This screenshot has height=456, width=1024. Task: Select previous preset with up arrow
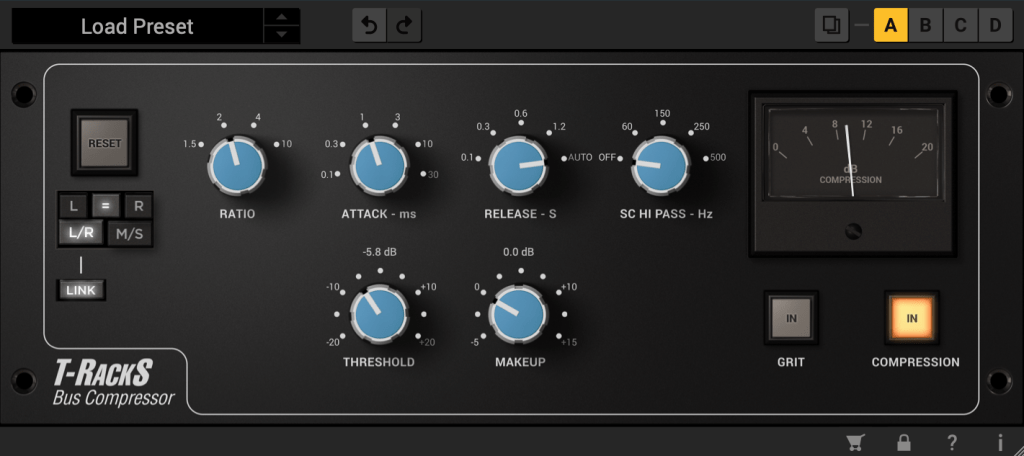pos(282,17)
